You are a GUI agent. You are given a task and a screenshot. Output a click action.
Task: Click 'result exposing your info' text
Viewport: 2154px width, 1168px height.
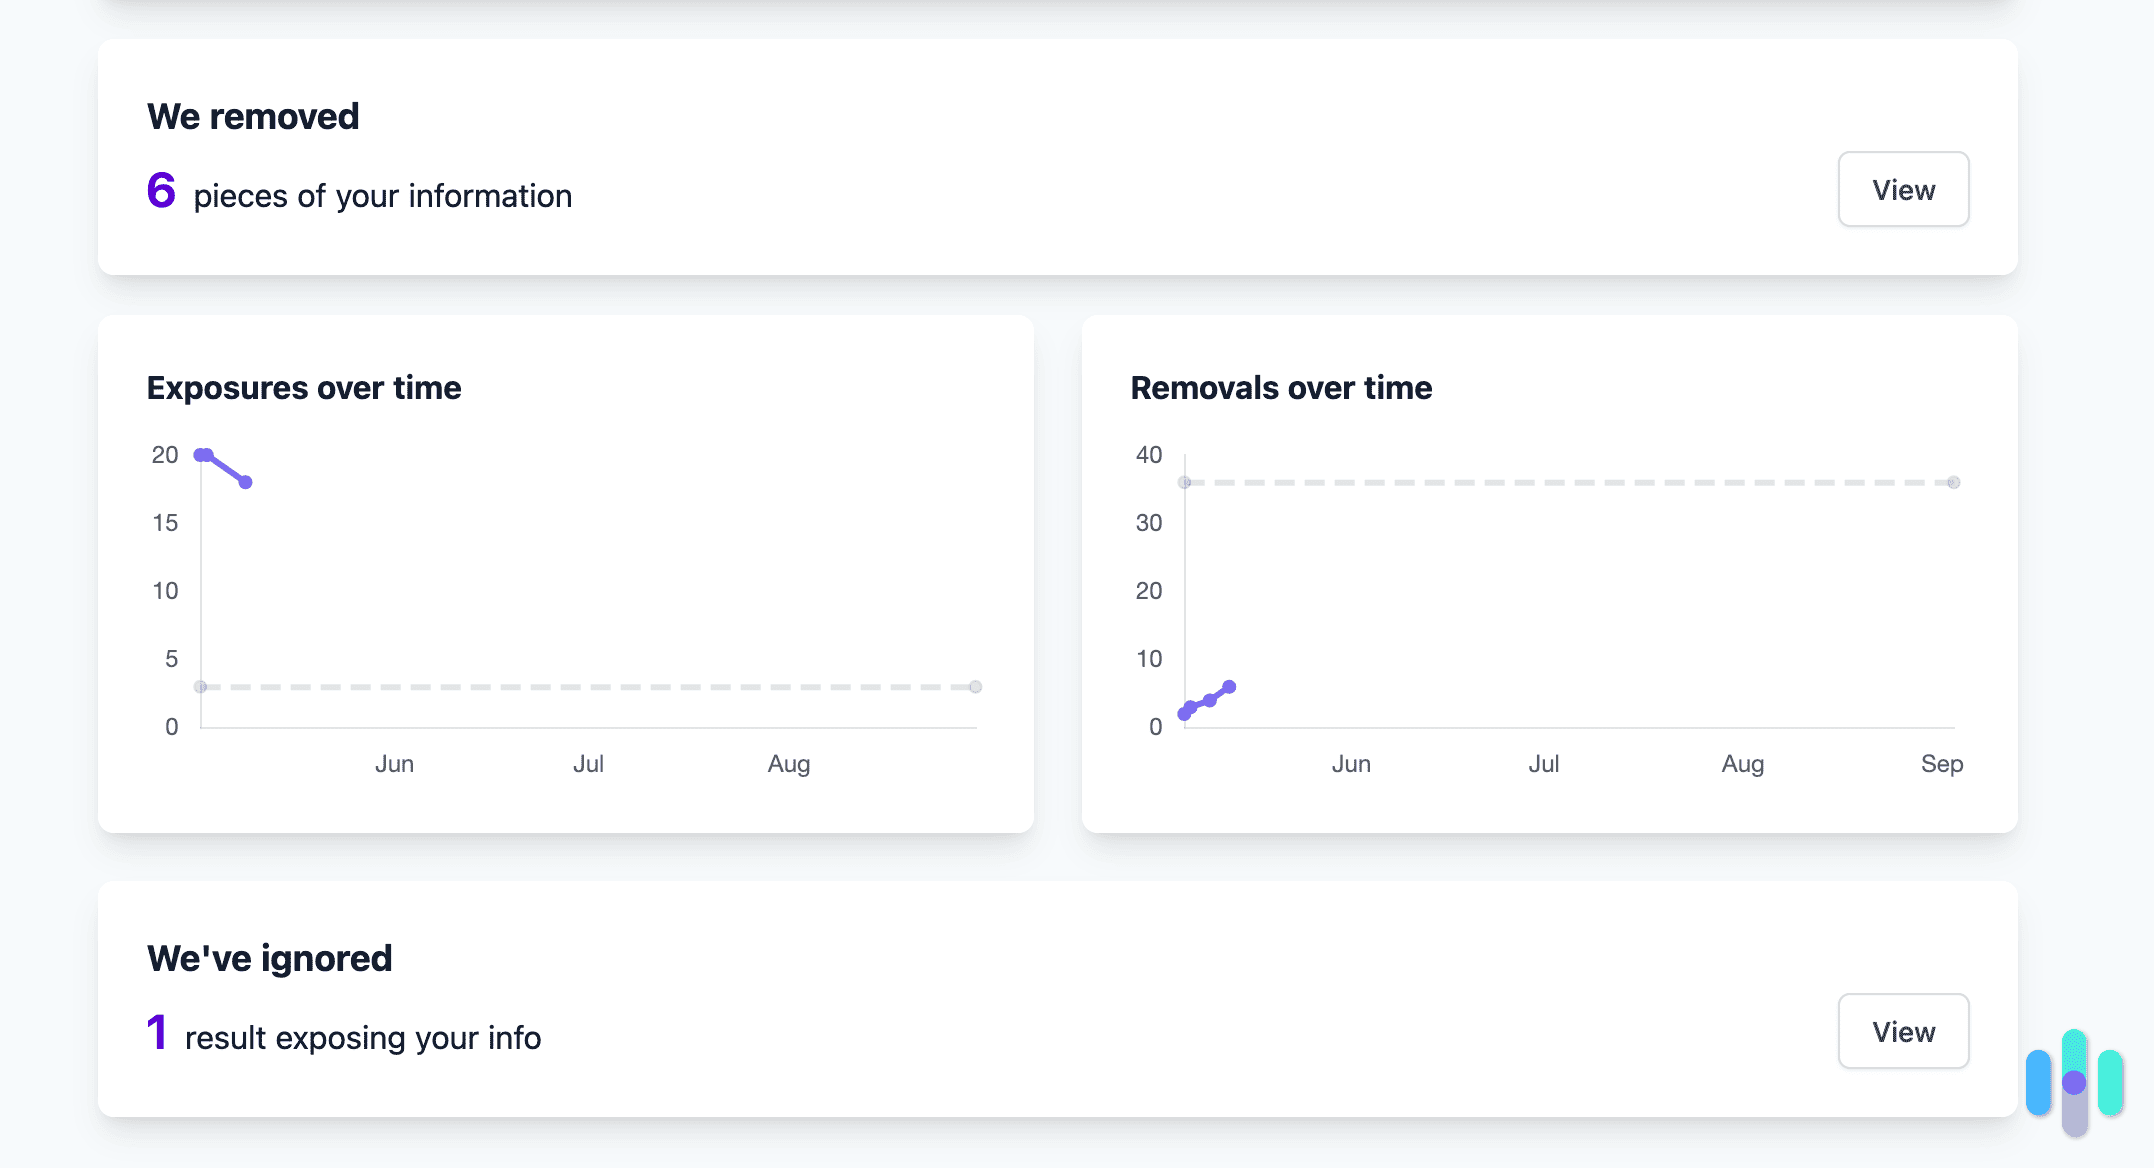tap(363, 1038)
